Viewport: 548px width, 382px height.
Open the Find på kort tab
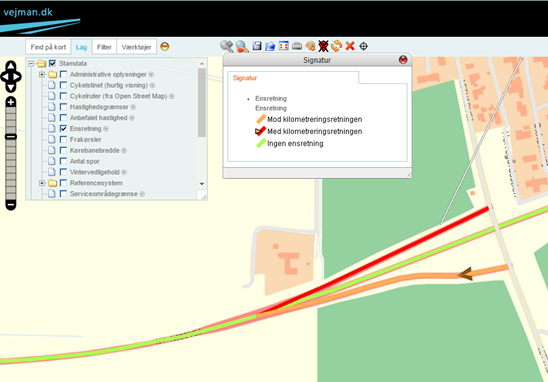[48, 47]
